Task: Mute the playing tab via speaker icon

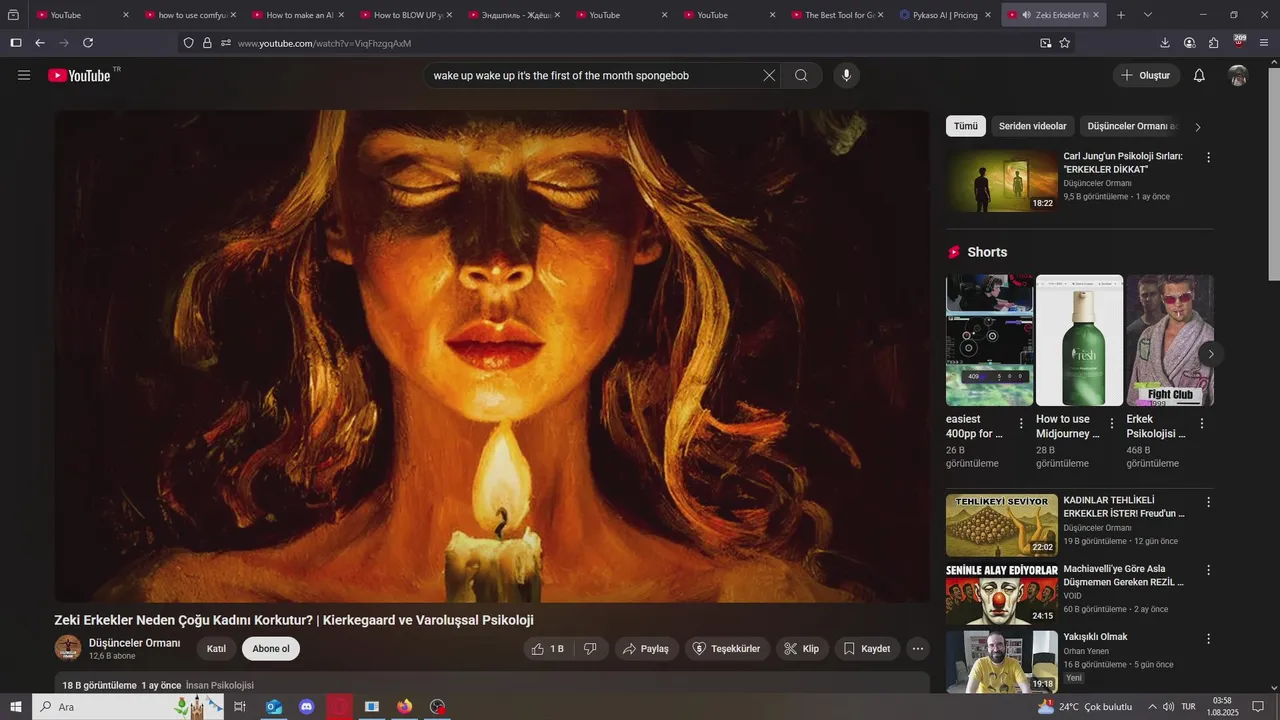Action: (1026, 15)
